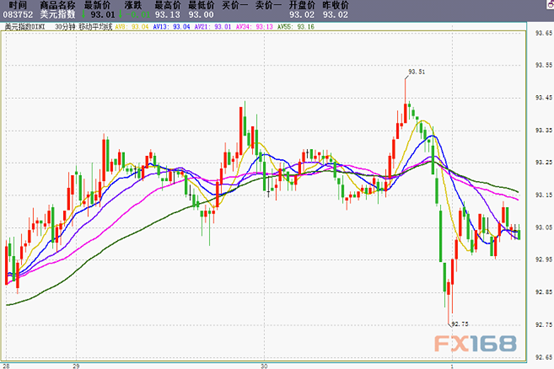Click the green down arrow beside 93.01
554x369 pixels.
tap(84, 14)
